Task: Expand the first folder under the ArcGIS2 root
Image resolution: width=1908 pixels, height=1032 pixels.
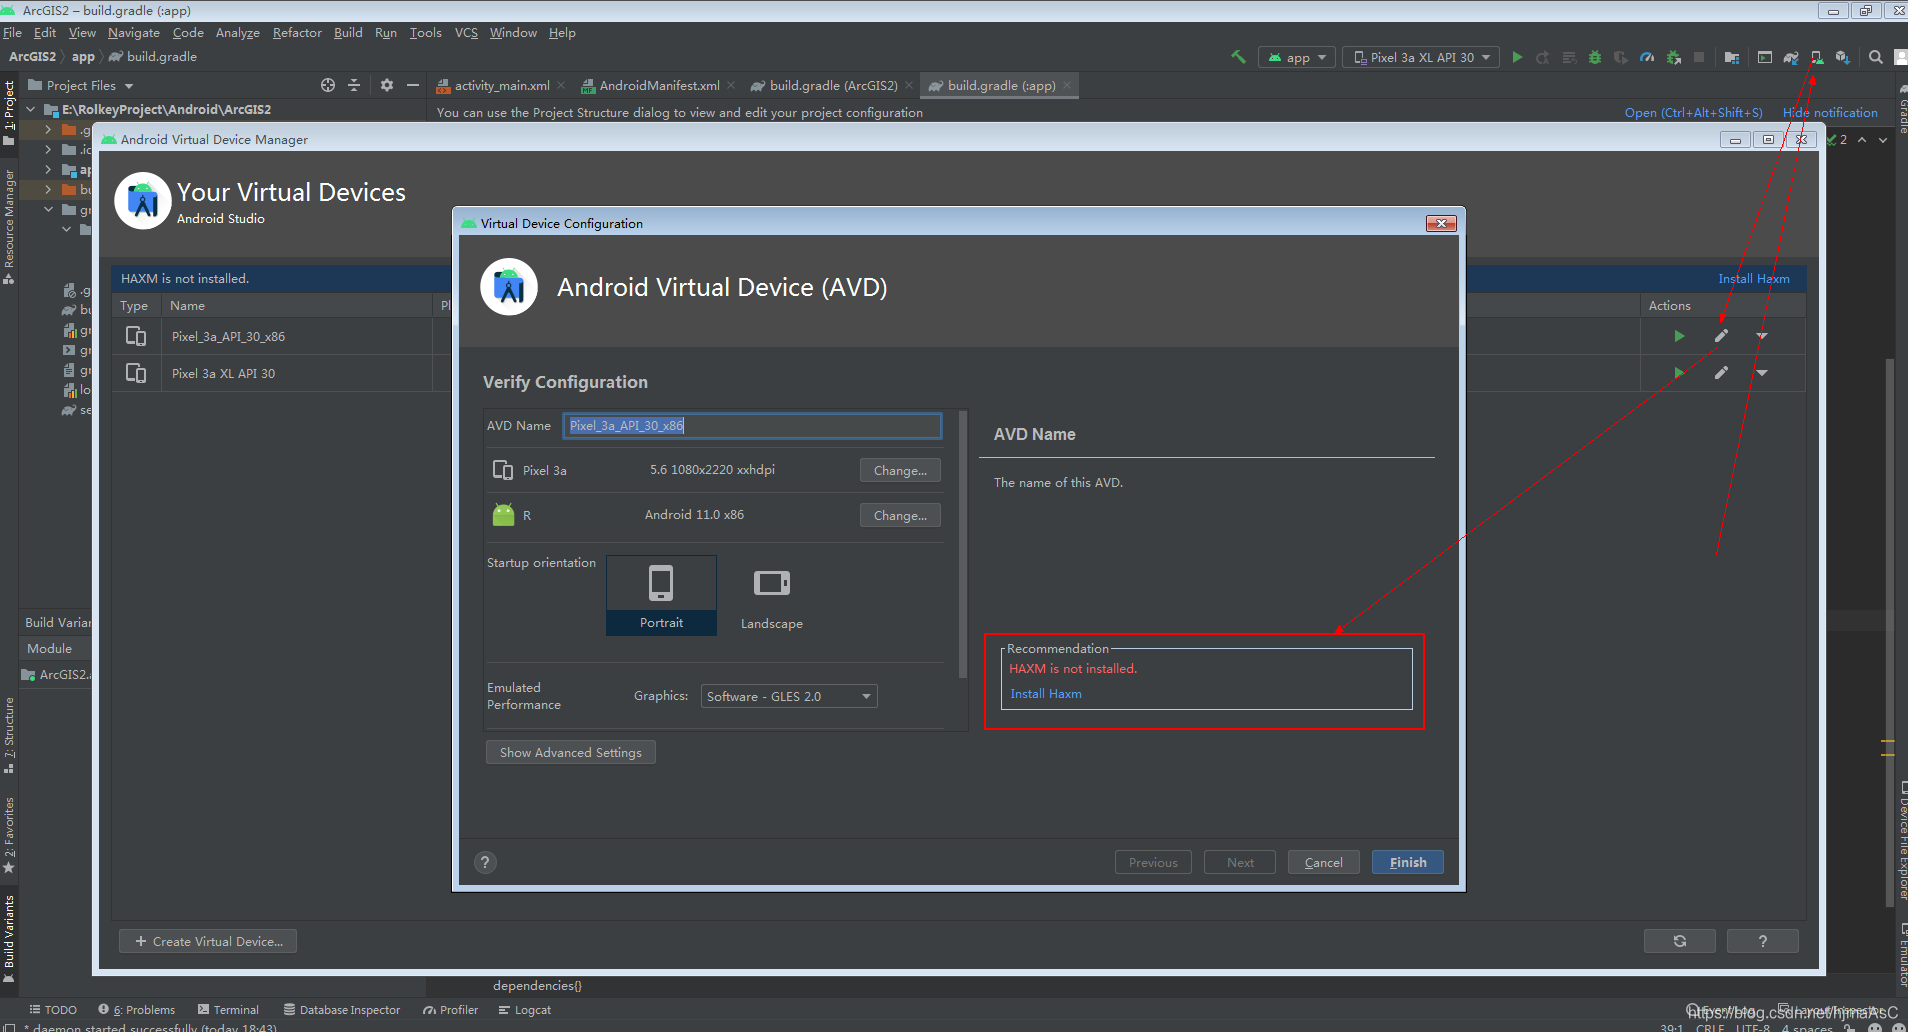Action: (47, 130)
